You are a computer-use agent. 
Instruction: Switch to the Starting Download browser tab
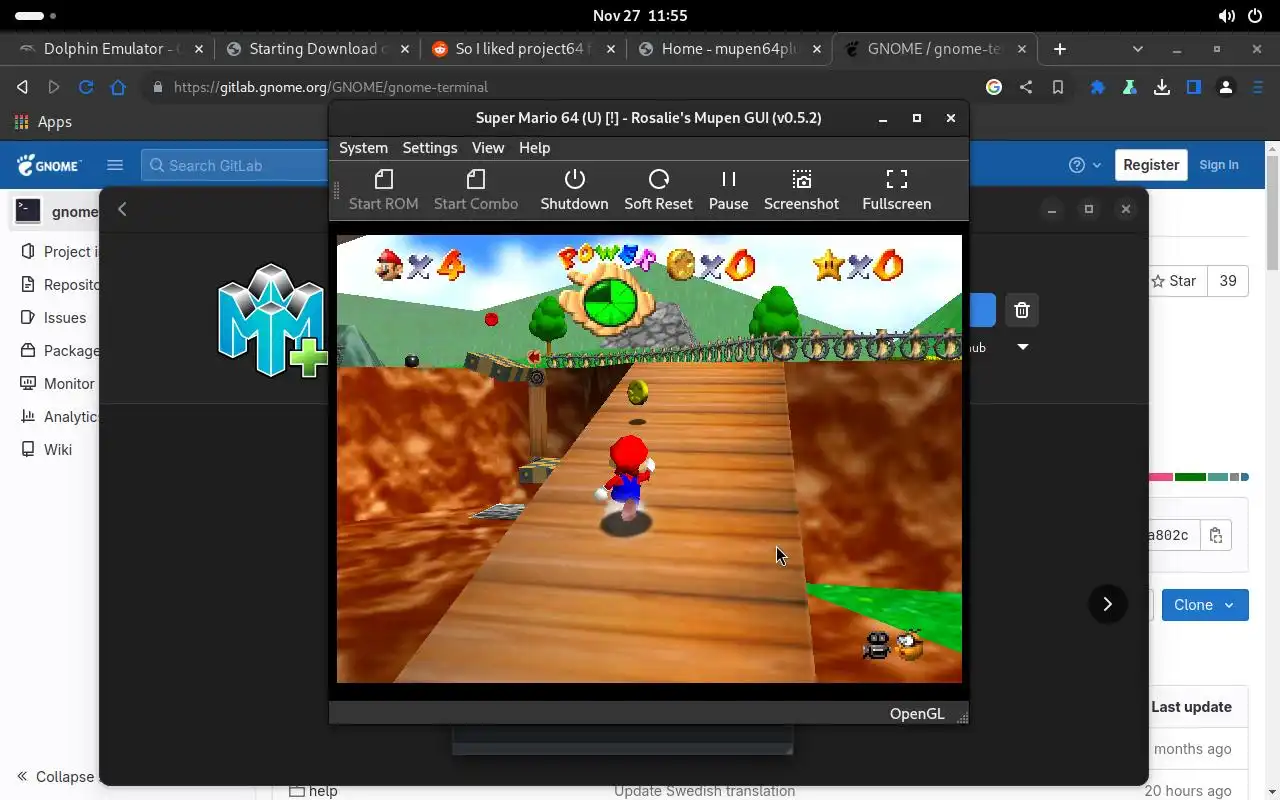[x=316, y=48]
